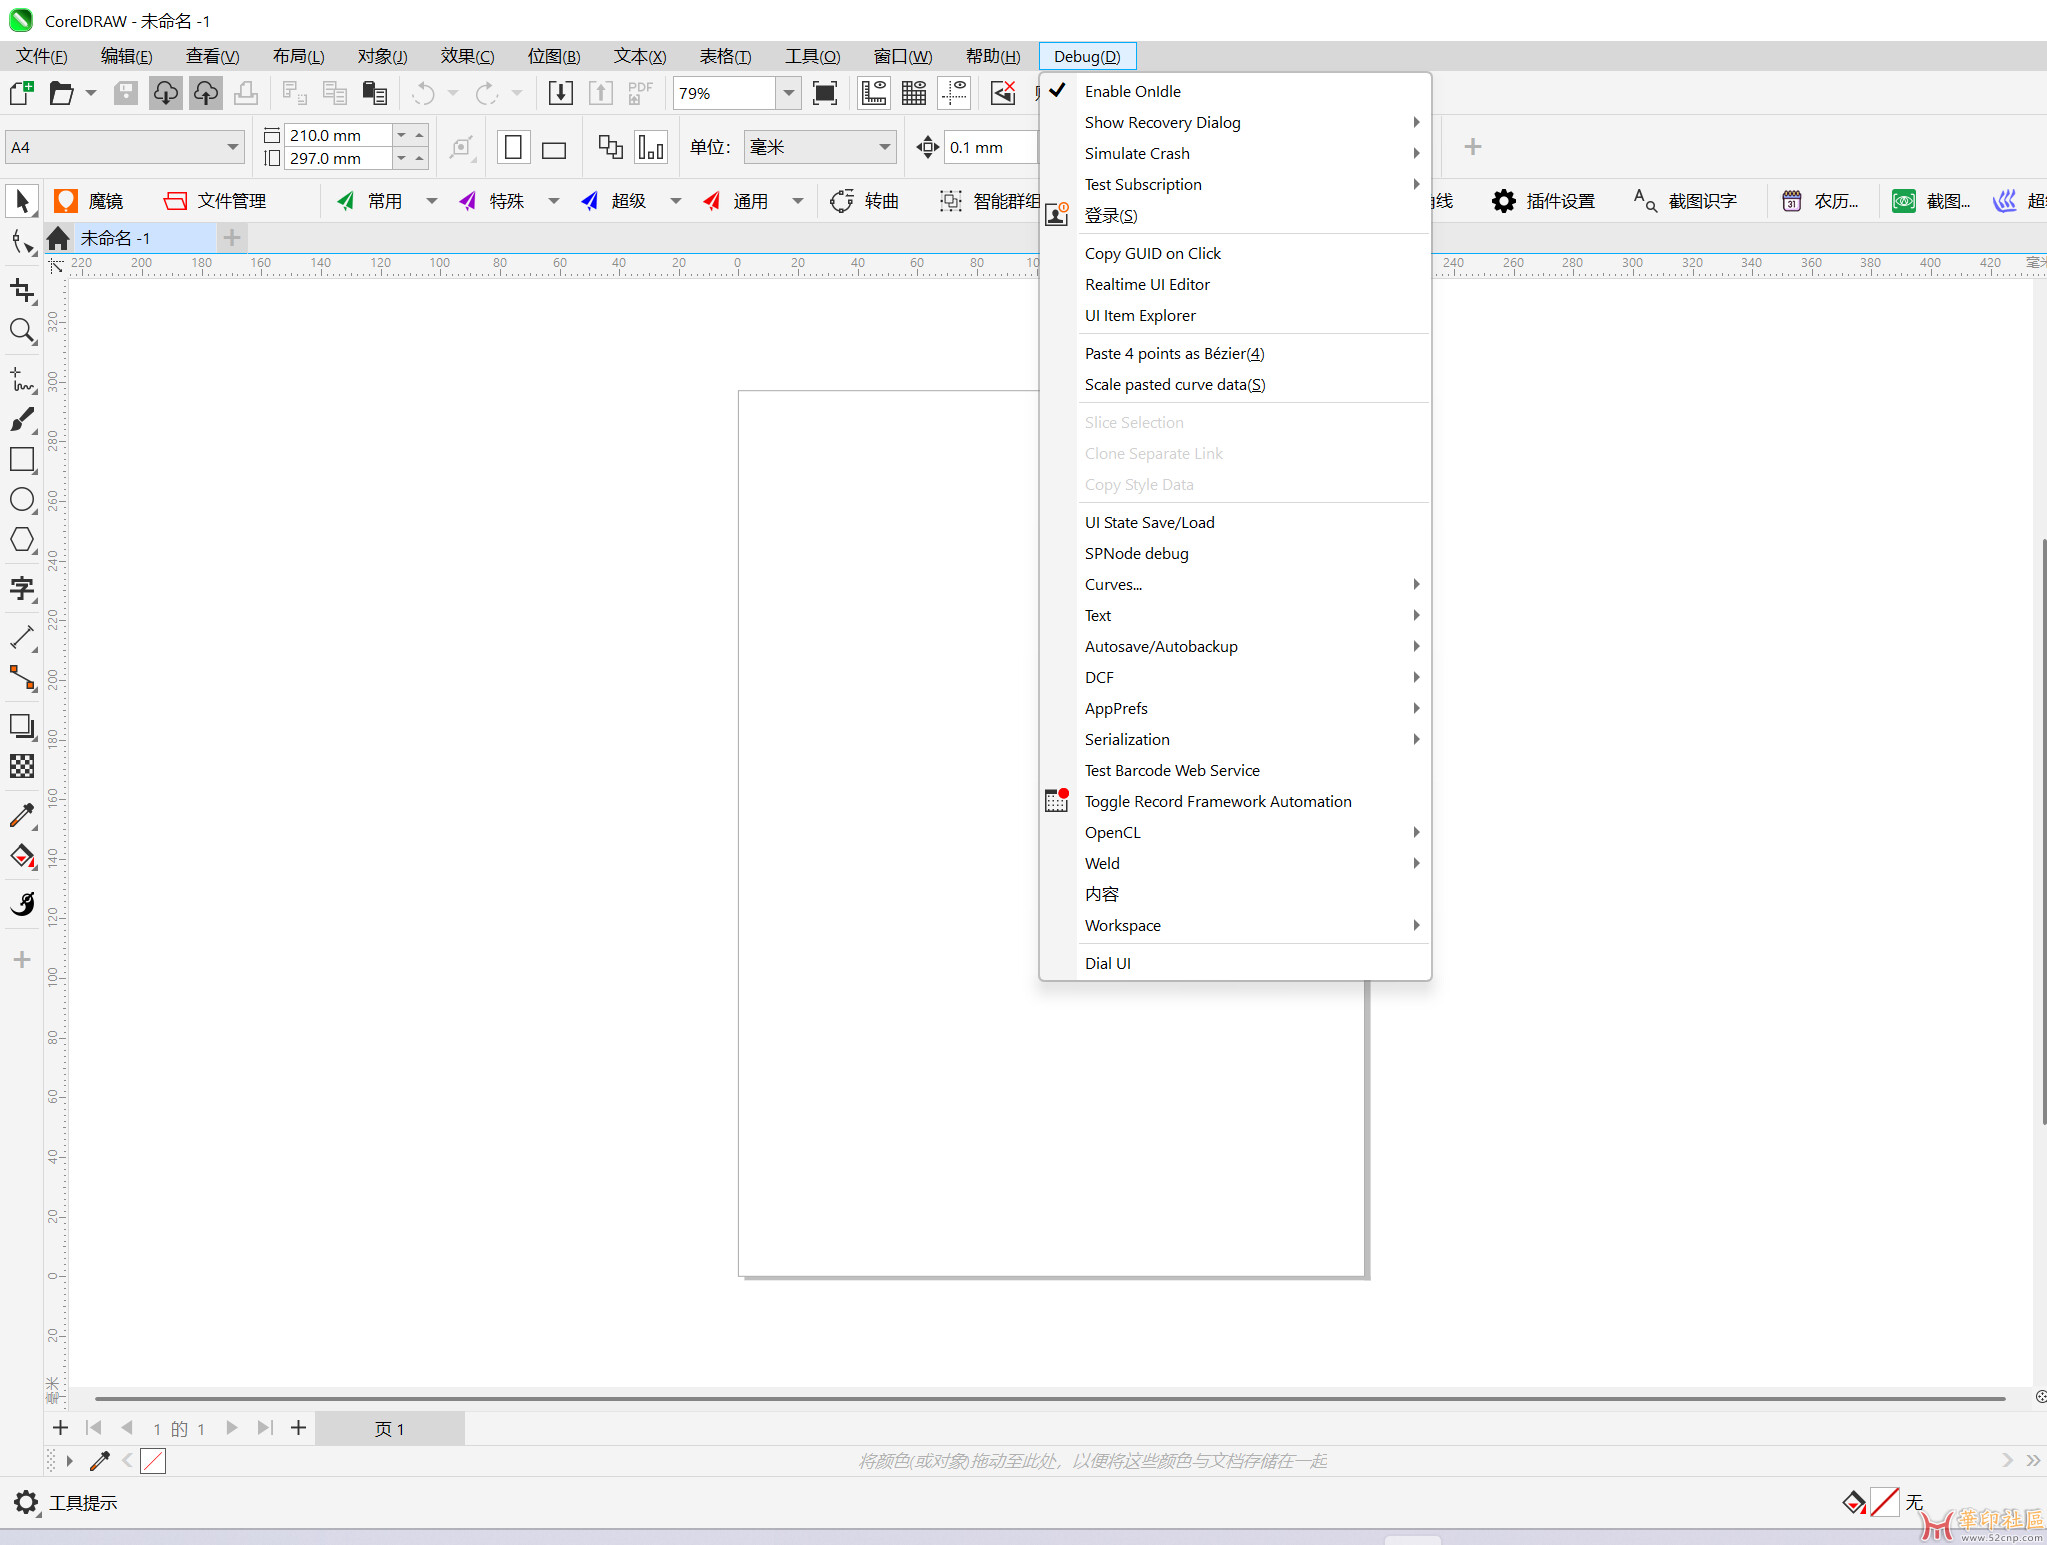
Task: Click the no-color swatch in palette
Action: (x=153, y=1461)
